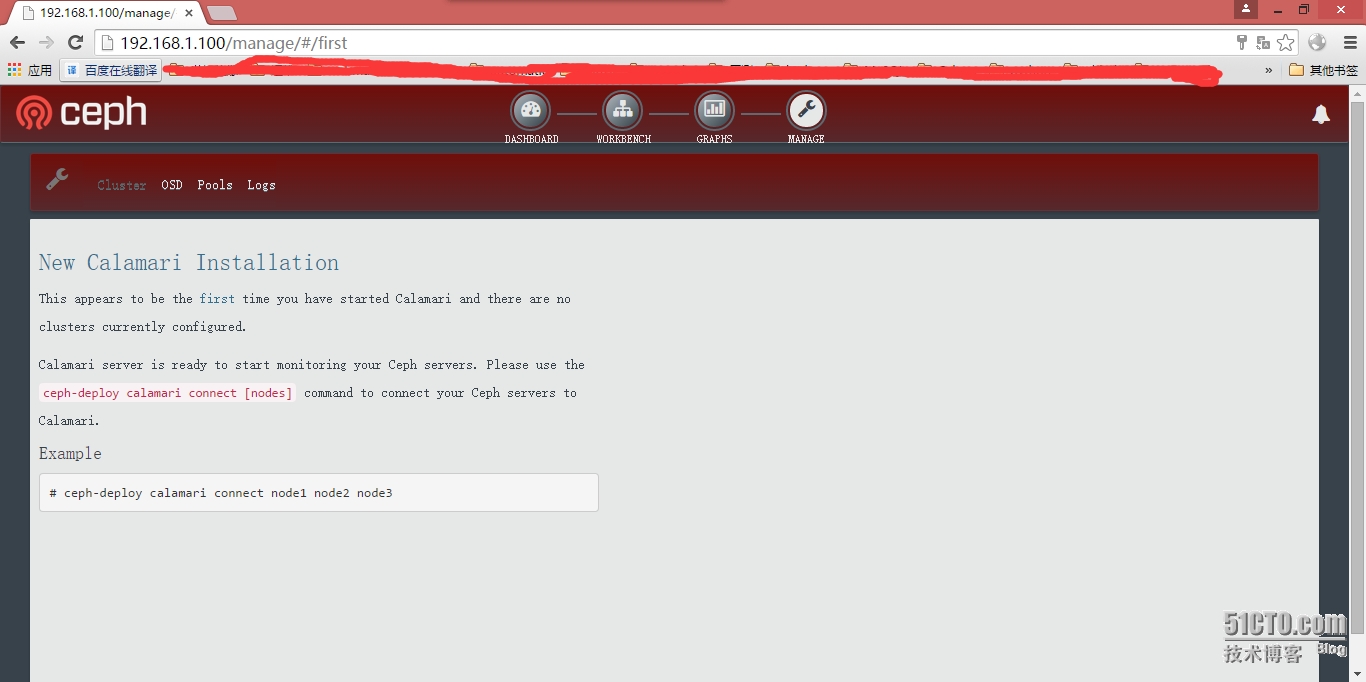Click the wrench icon beside Cluster
Image resolution: width=1366 pixels, height=682 pixels.
pos(57,180)
